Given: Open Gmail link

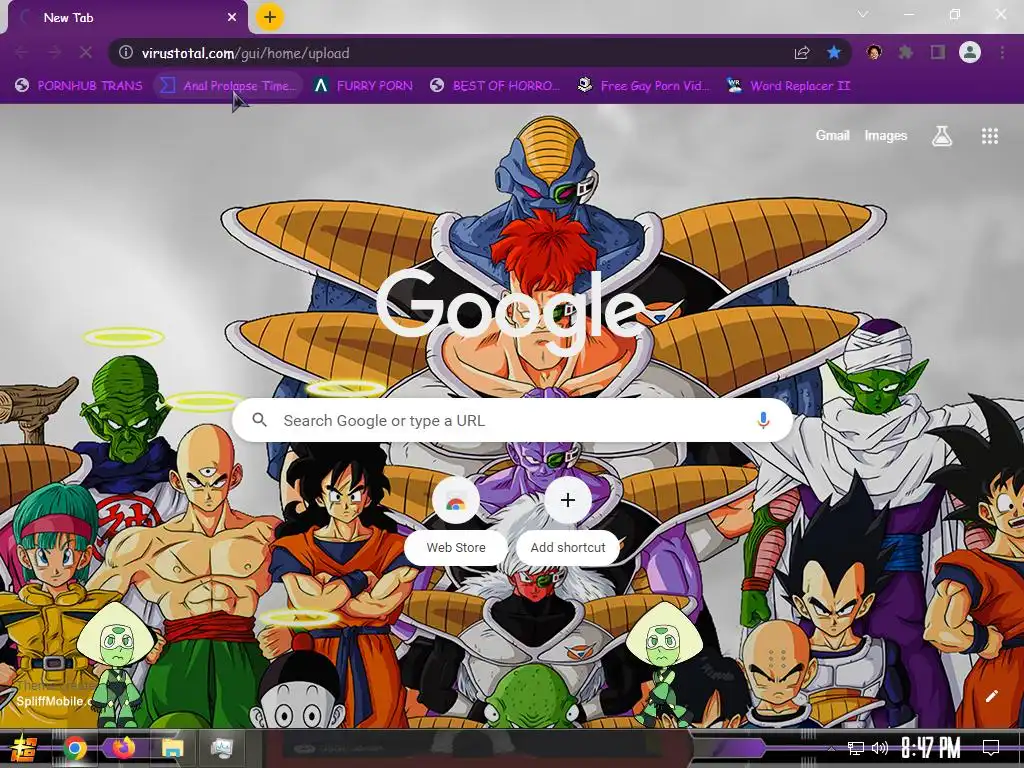Looking at the screenshot, I should [832, 135].
